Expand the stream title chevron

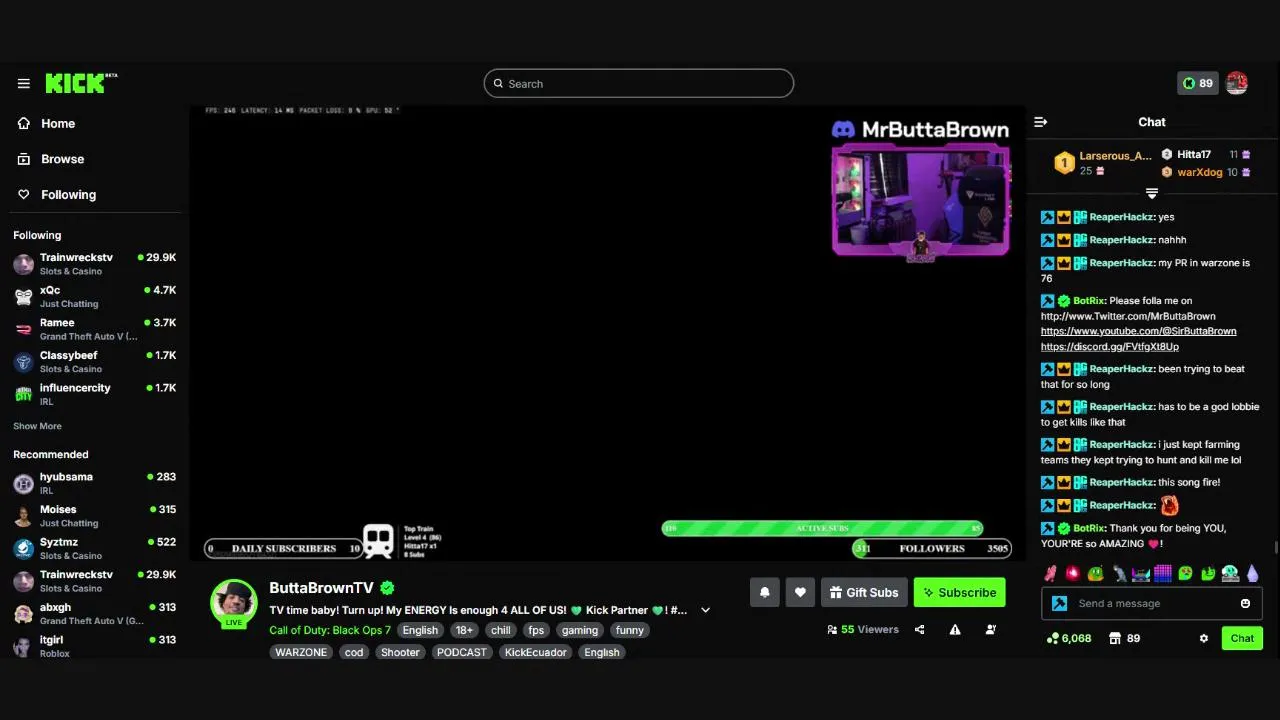(x=705, y=610)
